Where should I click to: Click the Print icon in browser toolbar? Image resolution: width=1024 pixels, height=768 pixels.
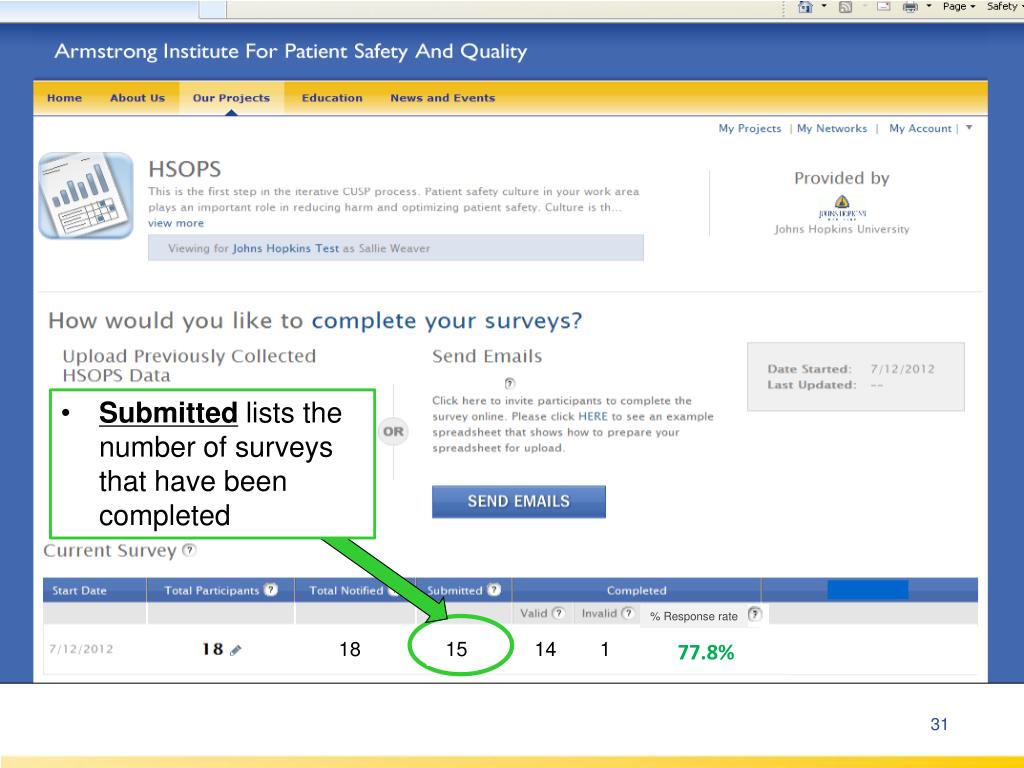pos(910,7)
